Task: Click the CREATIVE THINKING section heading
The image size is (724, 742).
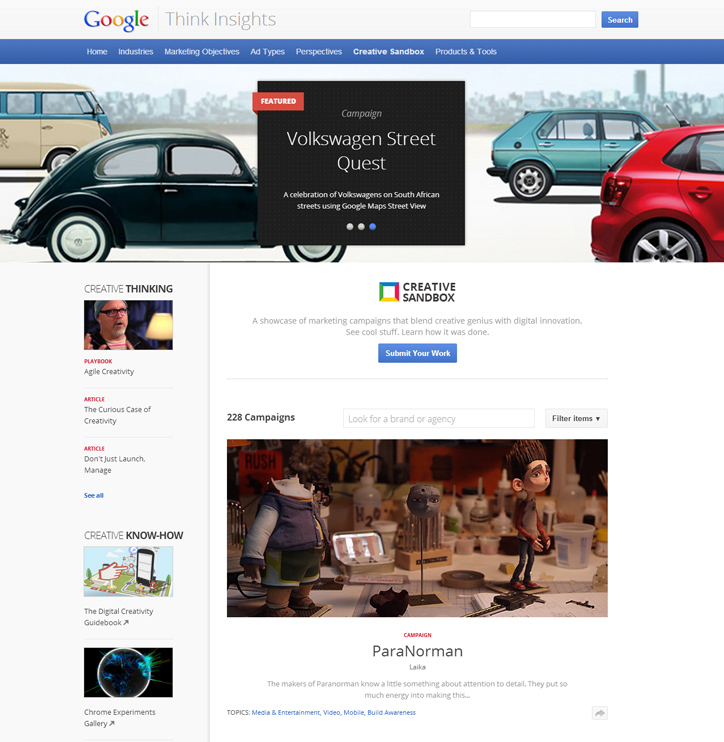Action: coord(128,289)
